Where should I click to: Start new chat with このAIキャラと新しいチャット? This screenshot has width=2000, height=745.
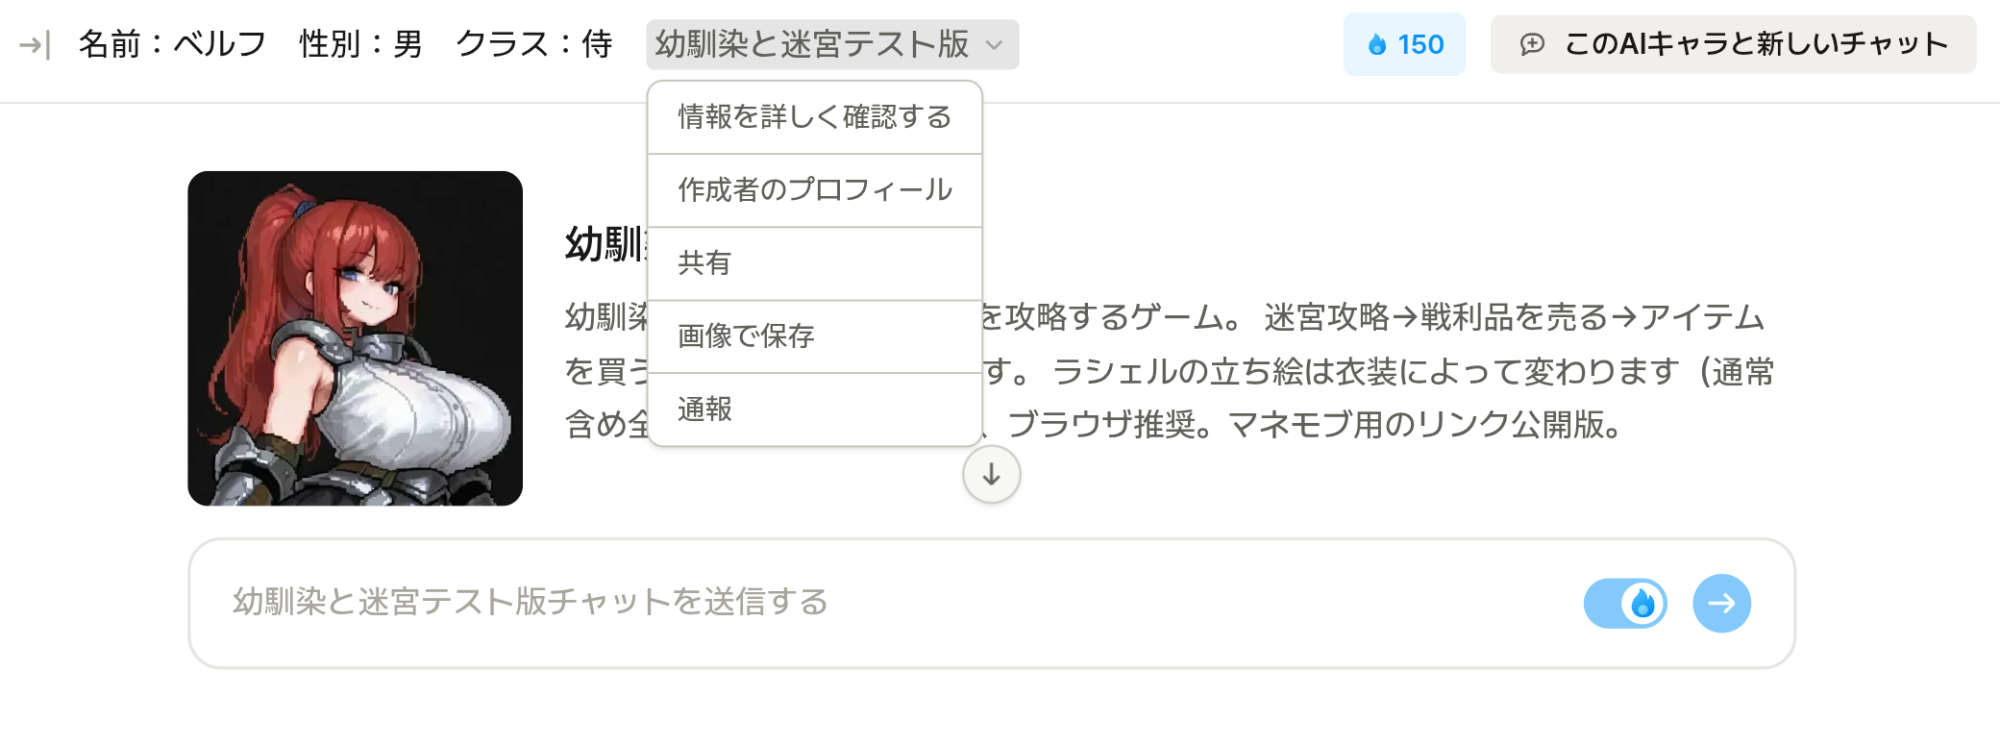click(1732, 44)
